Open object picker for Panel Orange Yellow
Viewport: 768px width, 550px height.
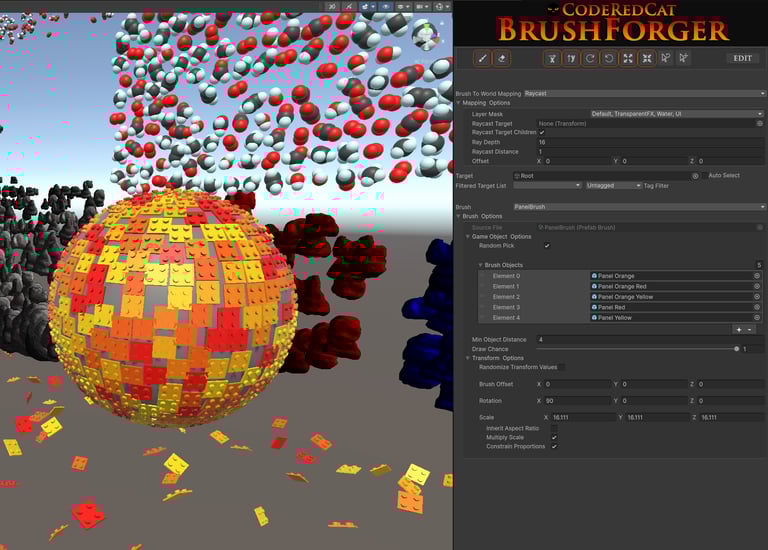pyautogui.click(x=757, y=297)
